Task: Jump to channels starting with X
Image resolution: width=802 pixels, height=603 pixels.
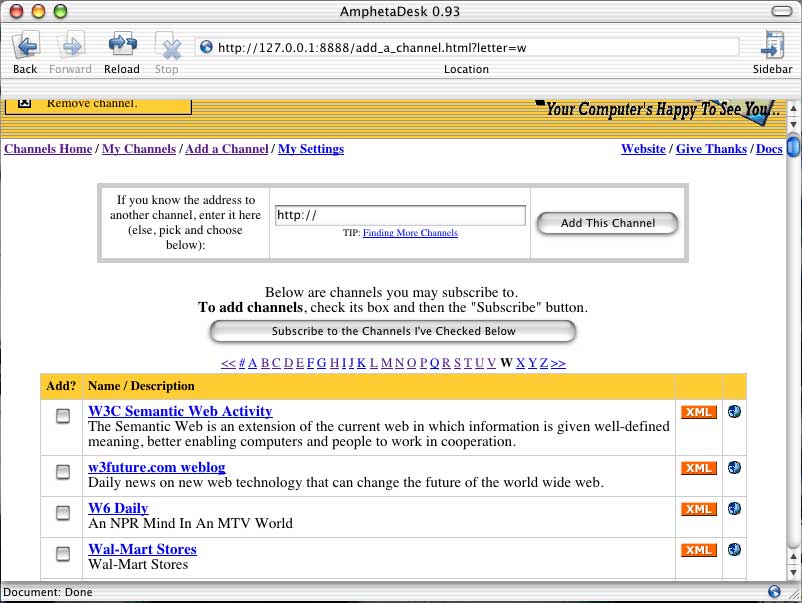Action: pos(521,363)
